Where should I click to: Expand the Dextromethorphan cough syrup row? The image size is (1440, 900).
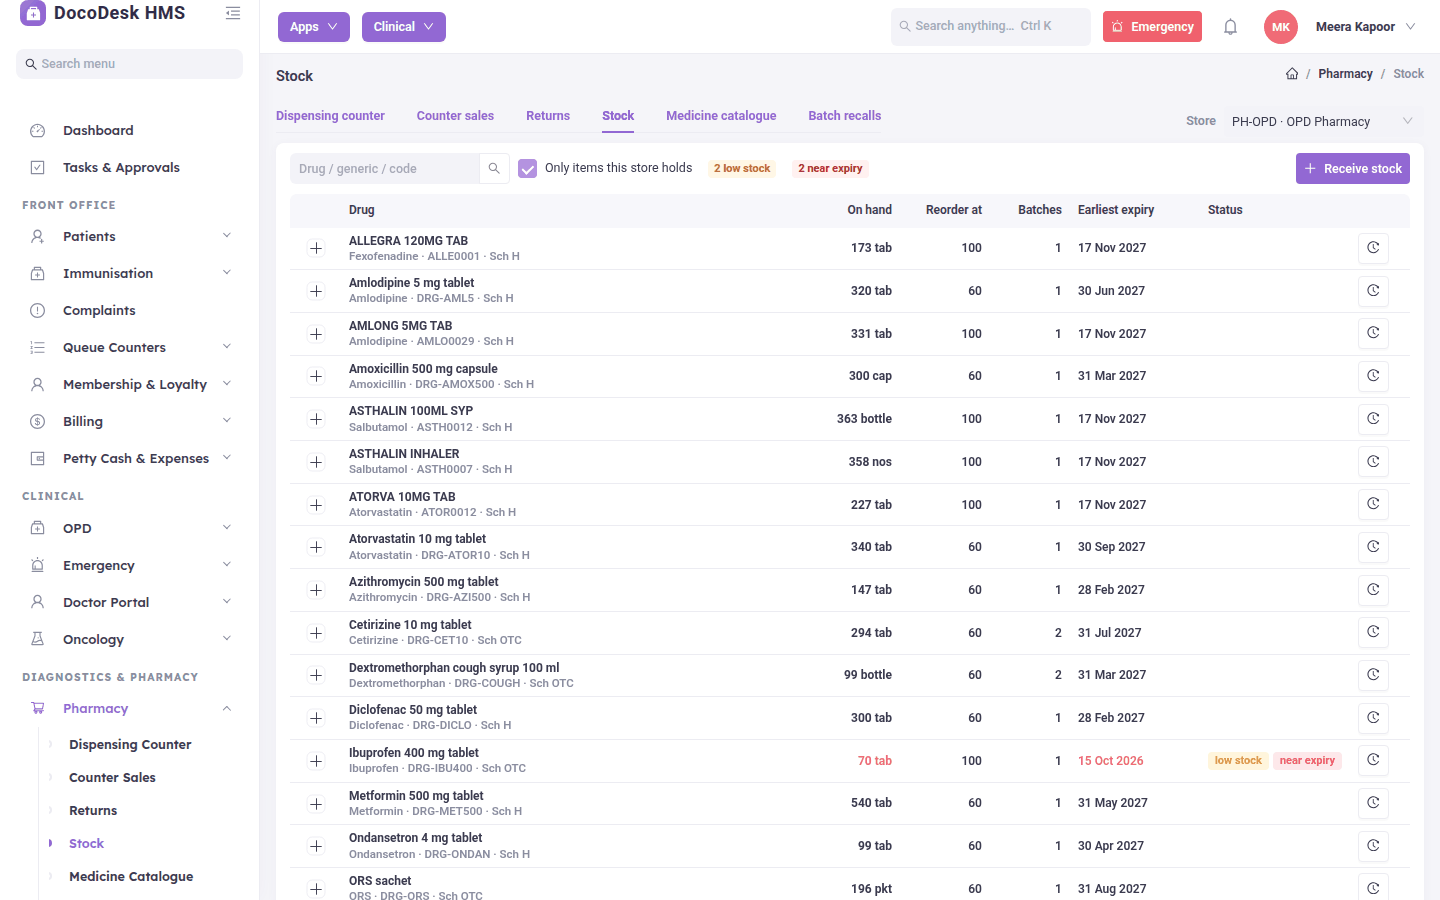(316, 675)
